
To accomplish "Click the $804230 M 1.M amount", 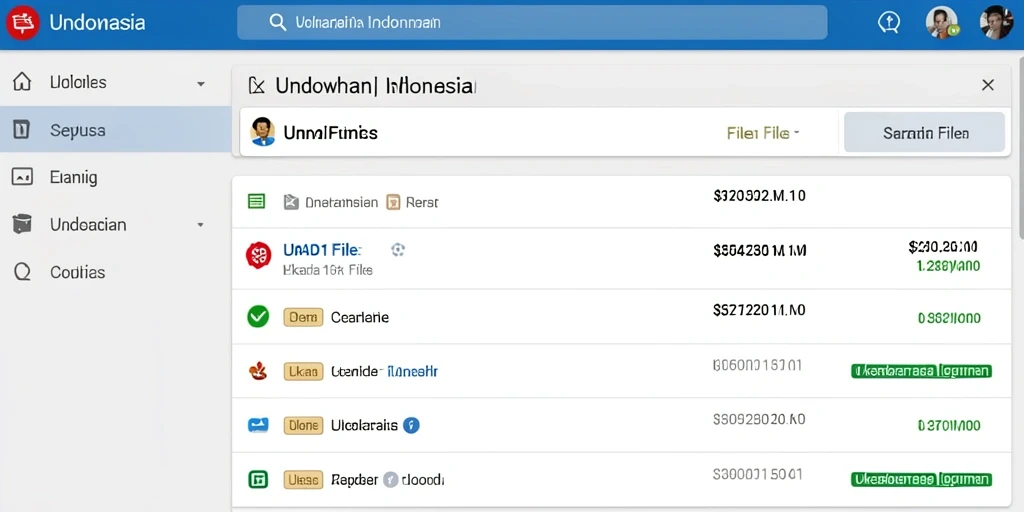I will [x=760, y=249].
